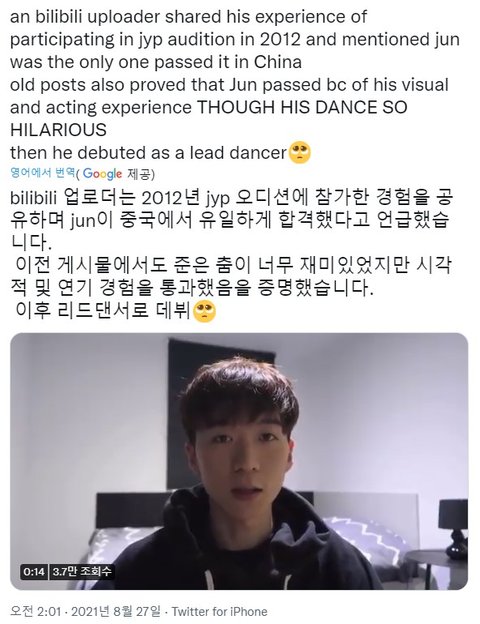Viewport: 480px width, 624px height.
Task: Click the Korean line starting '이전 게시물에서도'
Action: tap(232, 265)
